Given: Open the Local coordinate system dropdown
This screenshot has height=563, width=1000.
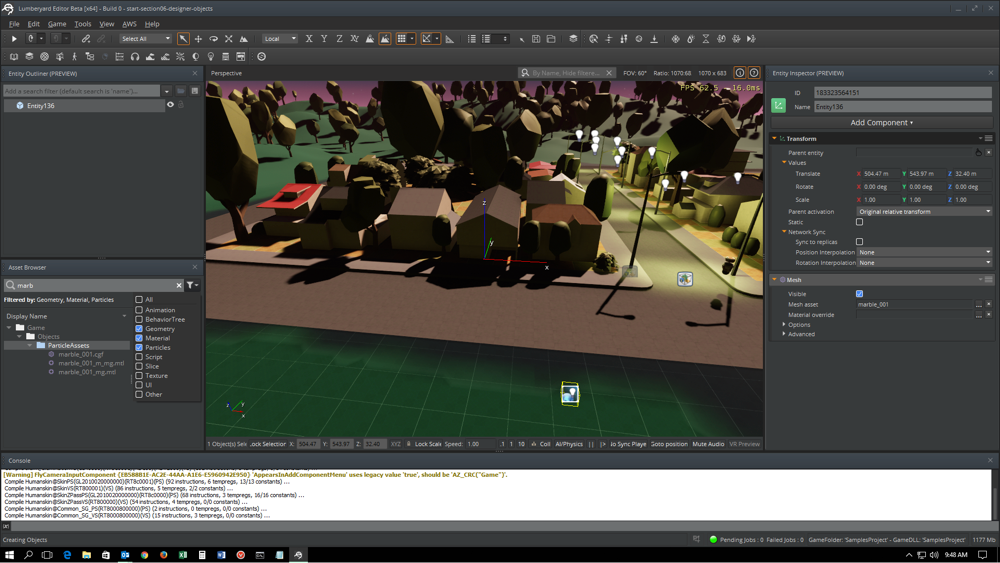Looking at the screenshot, I should click(280, 39).
